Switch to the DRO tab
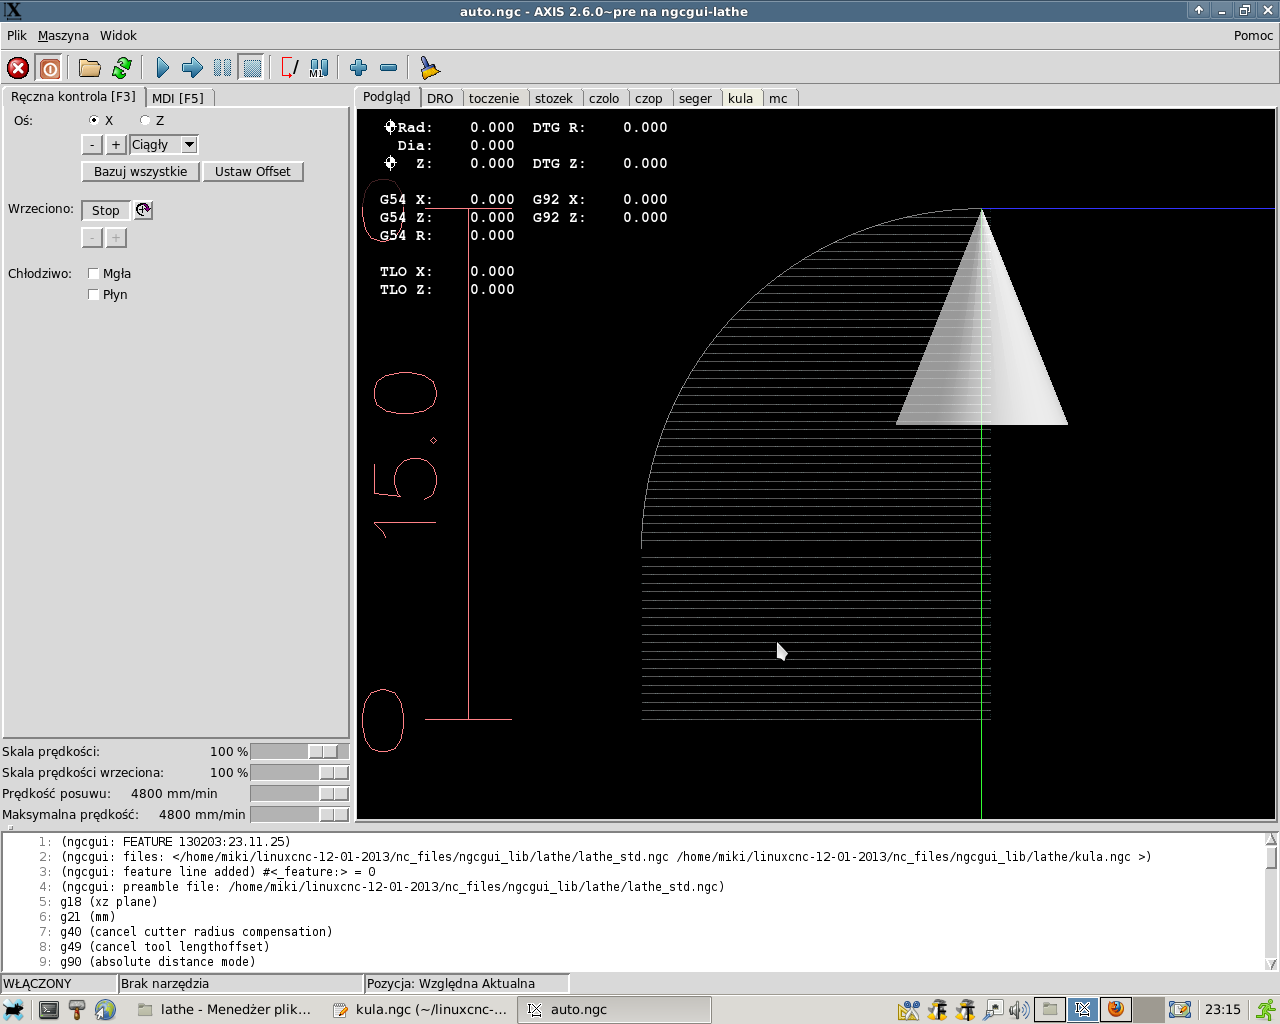 point(440,98)
